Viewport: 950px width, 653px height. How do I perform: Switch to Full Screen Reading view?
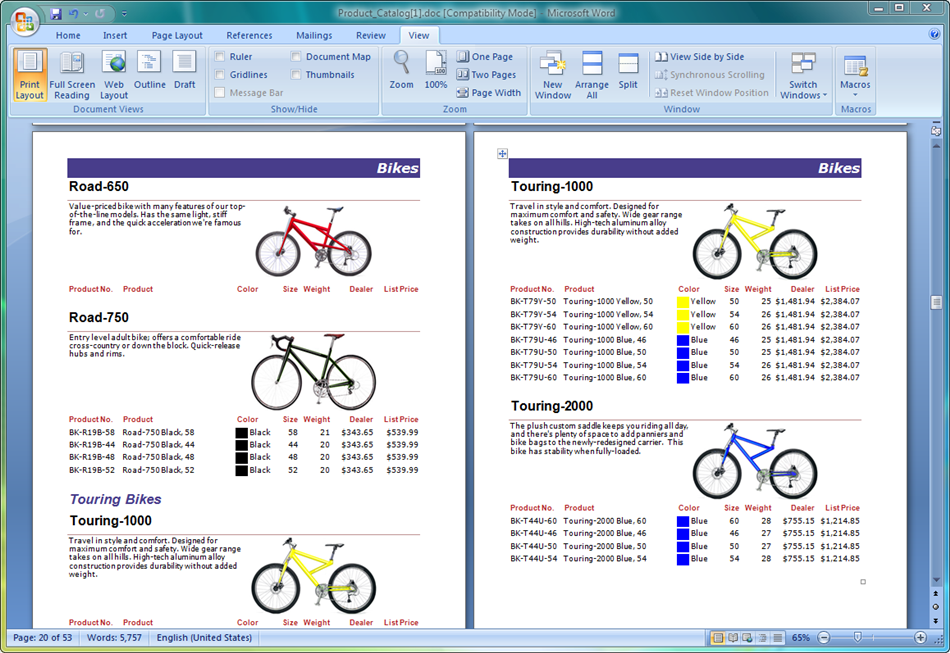(x=72, y=73)
